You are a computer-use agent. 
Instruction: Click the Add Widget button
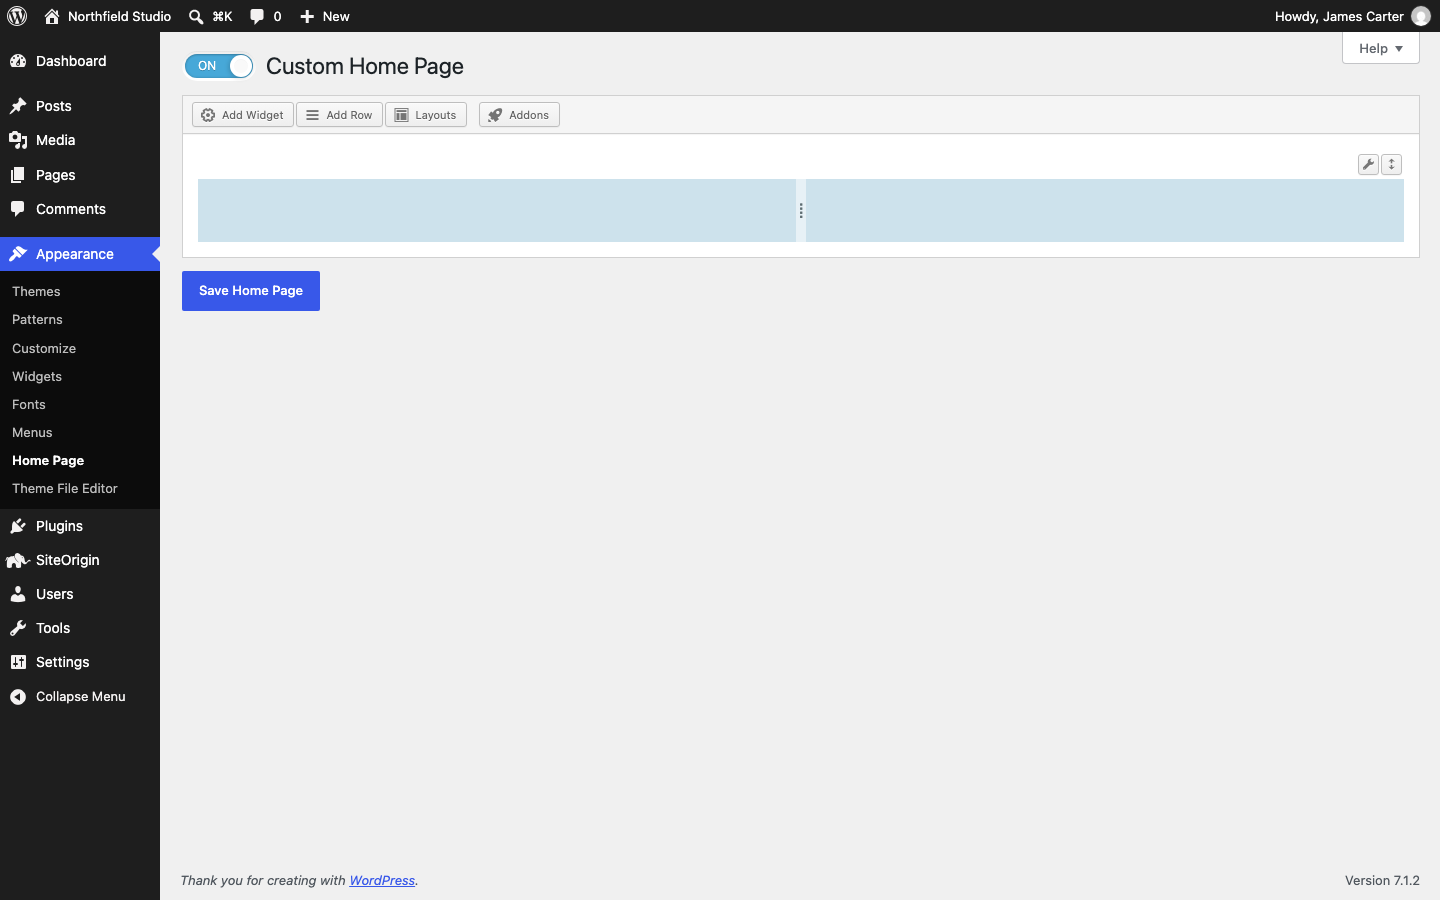243,115
